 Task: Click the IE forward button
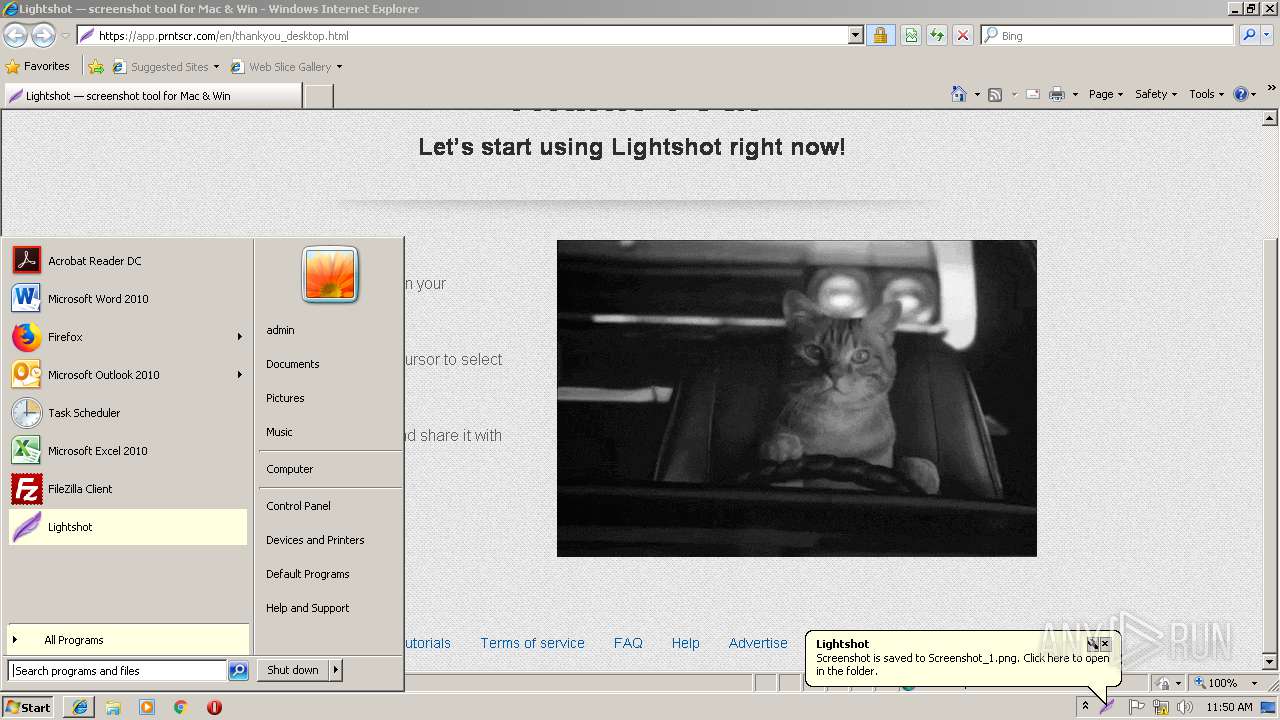[x=43, y=35]
